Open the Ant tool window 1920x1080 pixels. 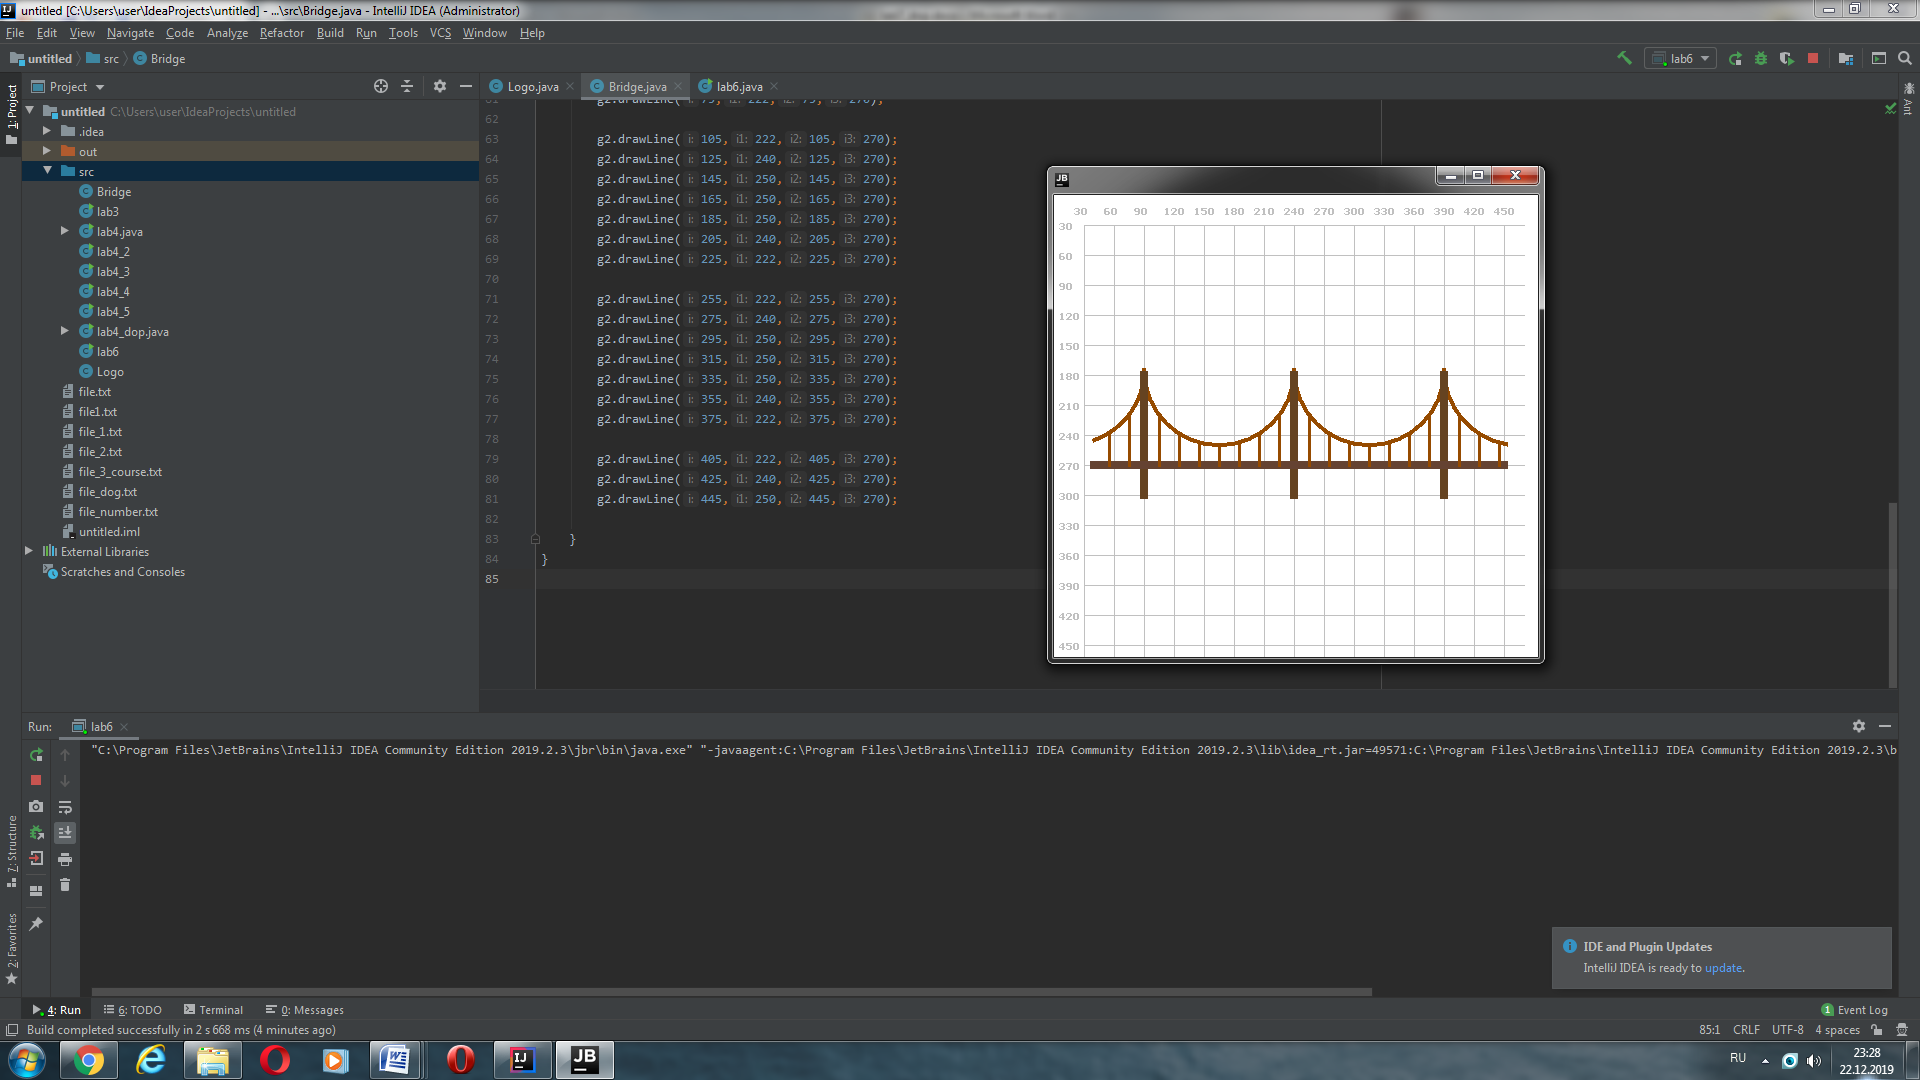[1908, 100]
